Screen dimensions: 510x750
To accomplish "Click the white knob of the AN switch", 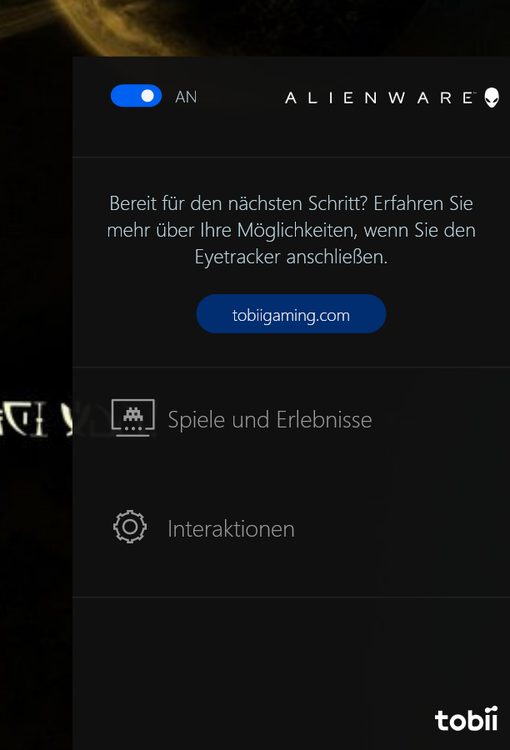I will (148, 96).
